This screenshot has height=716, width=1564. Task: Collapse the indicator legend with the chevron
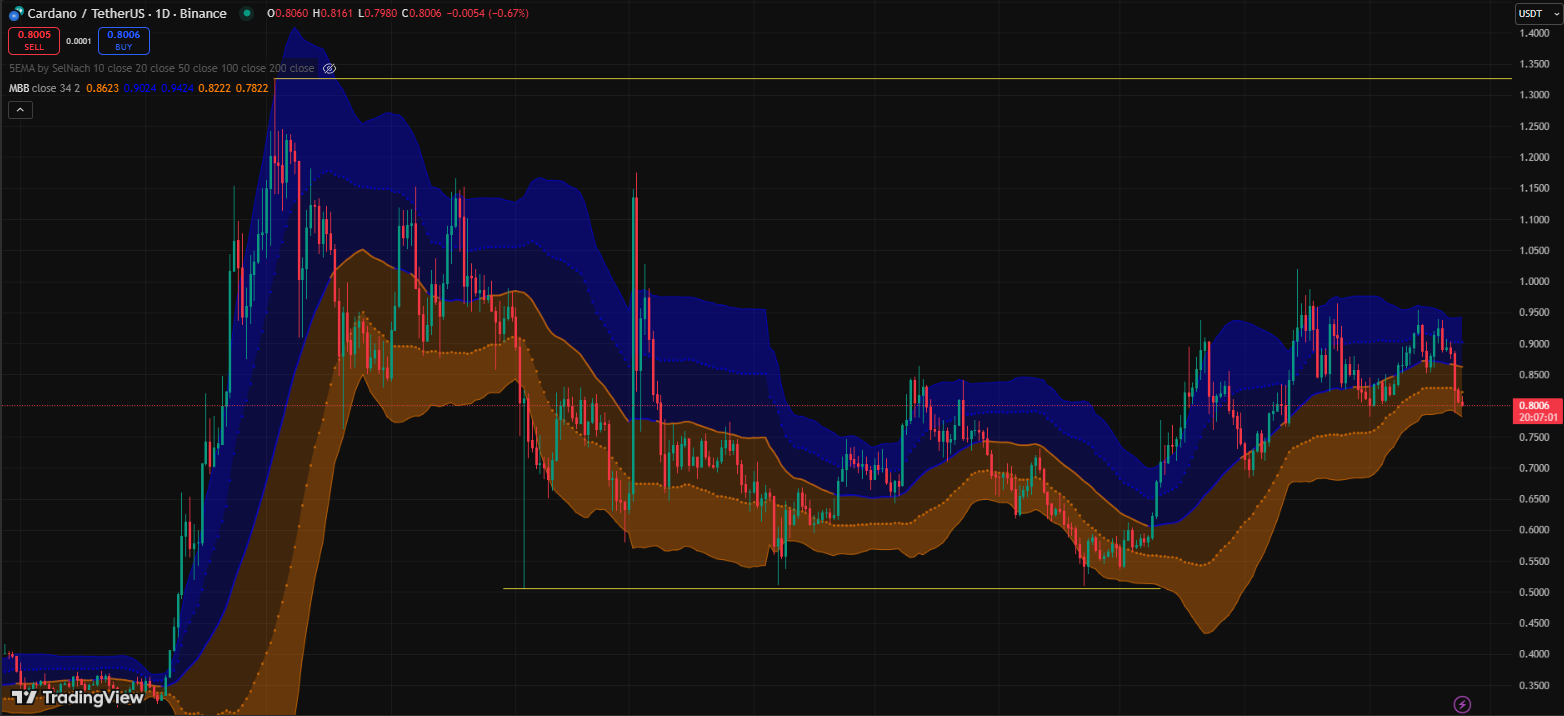coord(20,110)
